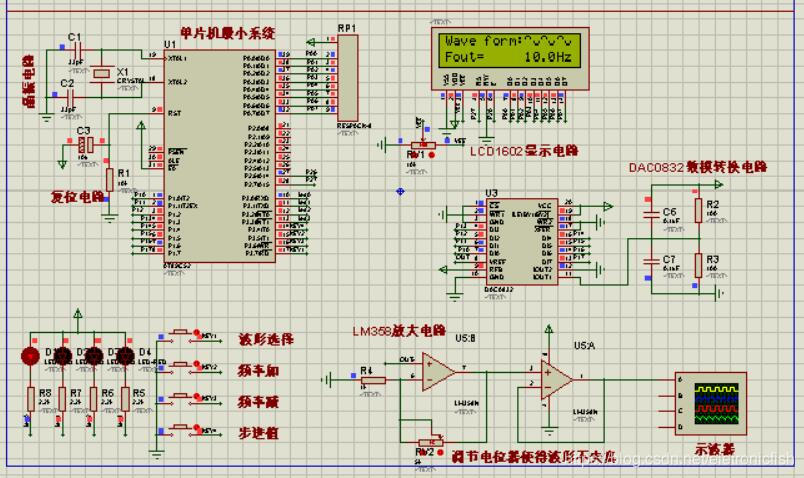Select the lit LED D1

click(x=30, y=355)
